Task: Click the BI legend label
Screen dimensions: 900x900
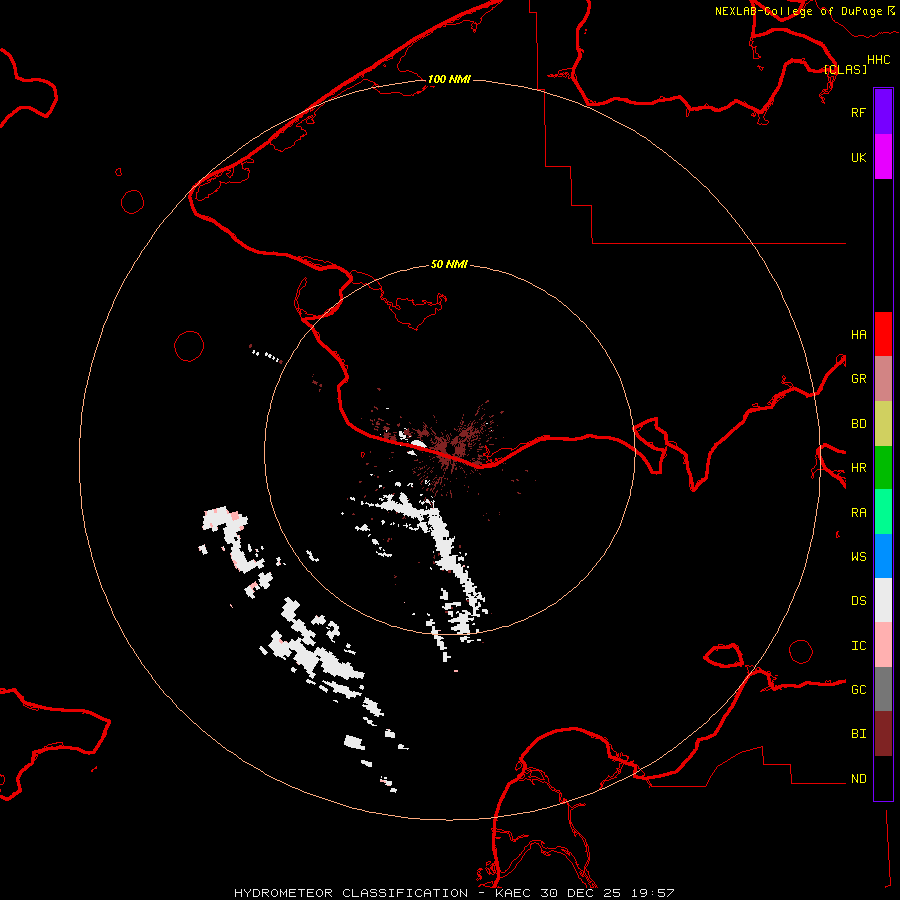Action: [858, 734]
